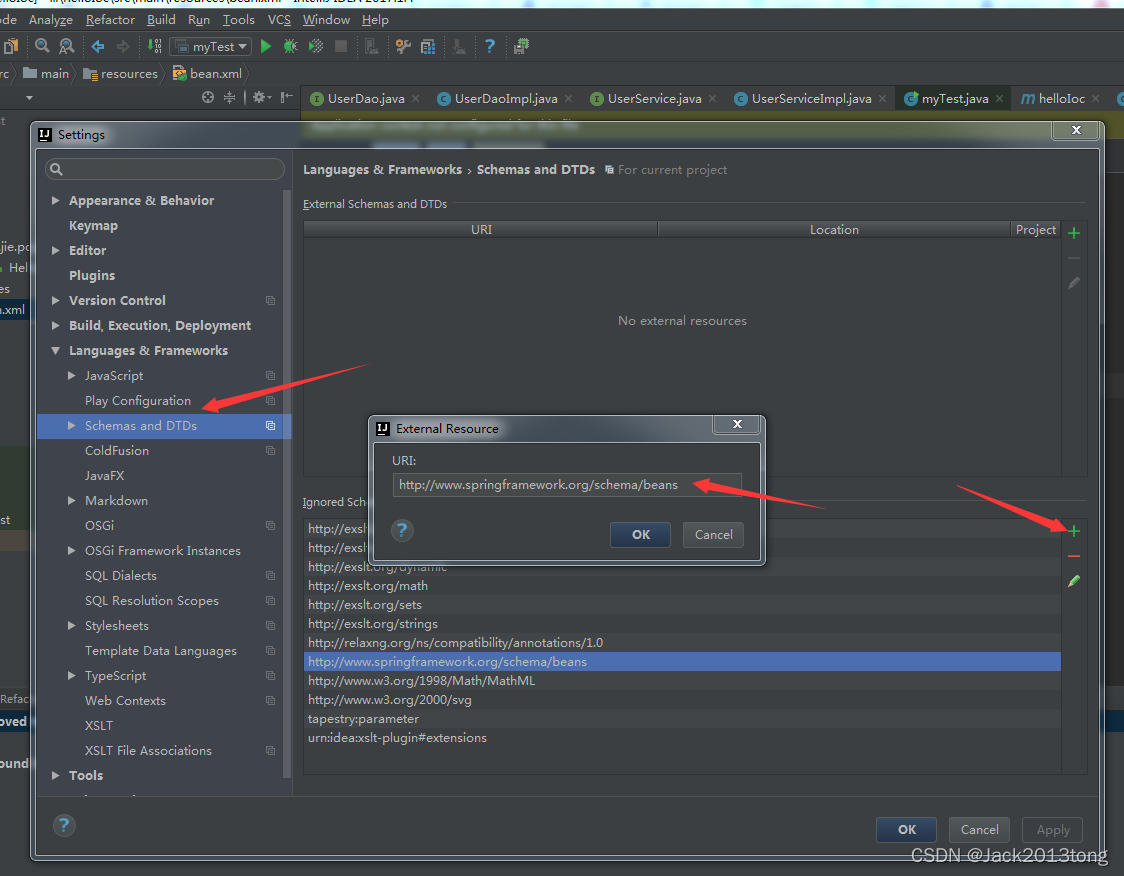Switch to the myTest.java tab
Screen dimensions: 1124x876
click(954, 99)
